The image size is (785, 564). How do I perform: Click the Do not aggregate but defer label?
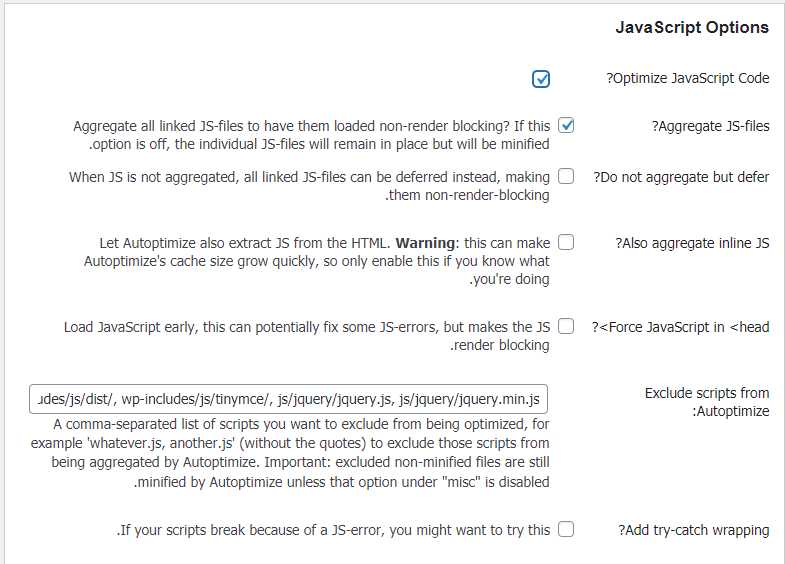(x=682, y=177)
